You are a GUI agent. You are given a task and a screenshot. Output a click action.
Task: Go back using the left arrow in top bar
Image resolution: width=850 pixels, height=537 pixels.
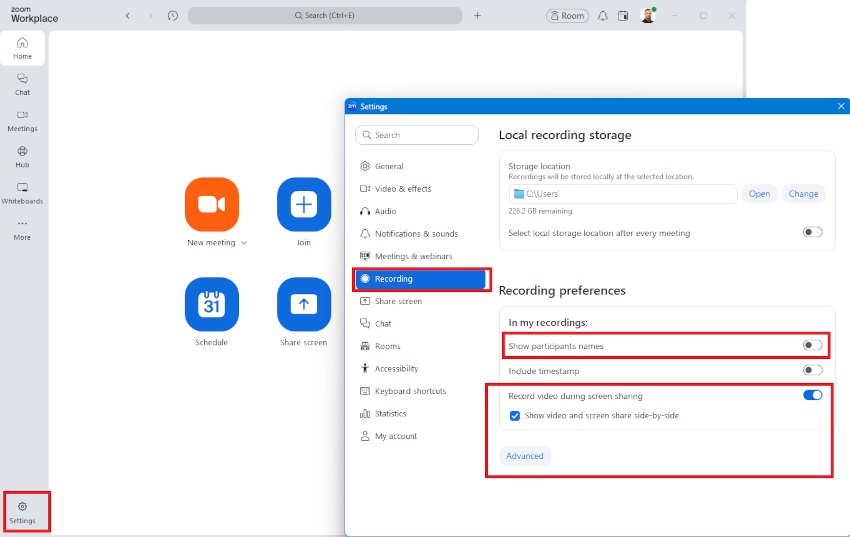[128, 16]
